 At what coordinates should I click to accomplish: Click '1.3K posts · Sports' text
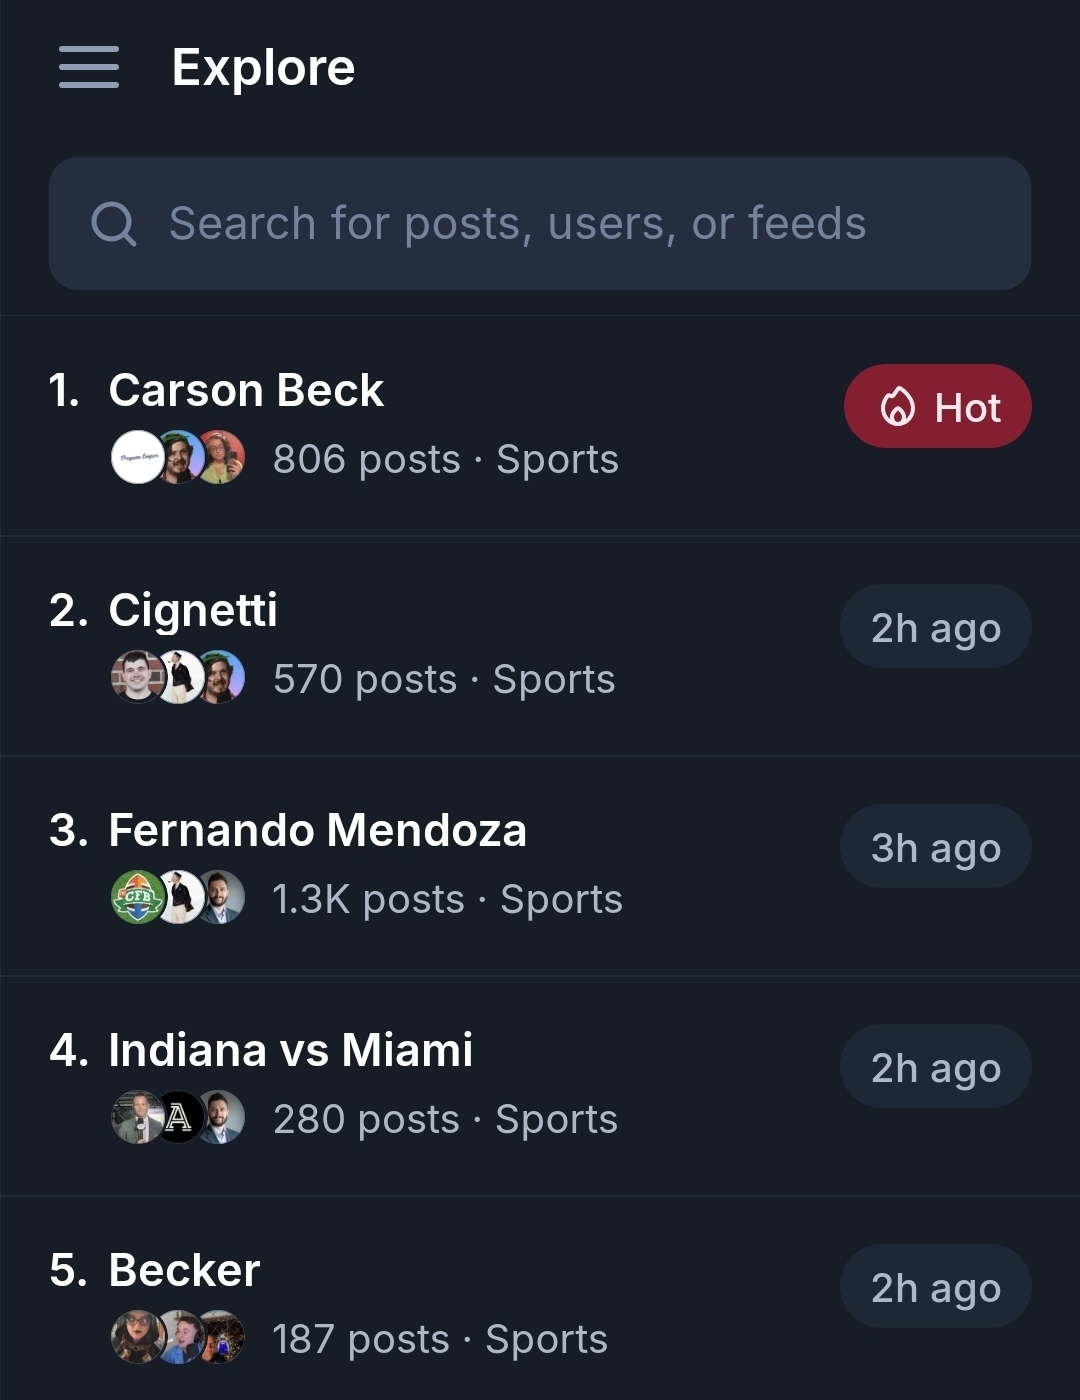click(x=447, y=899)
